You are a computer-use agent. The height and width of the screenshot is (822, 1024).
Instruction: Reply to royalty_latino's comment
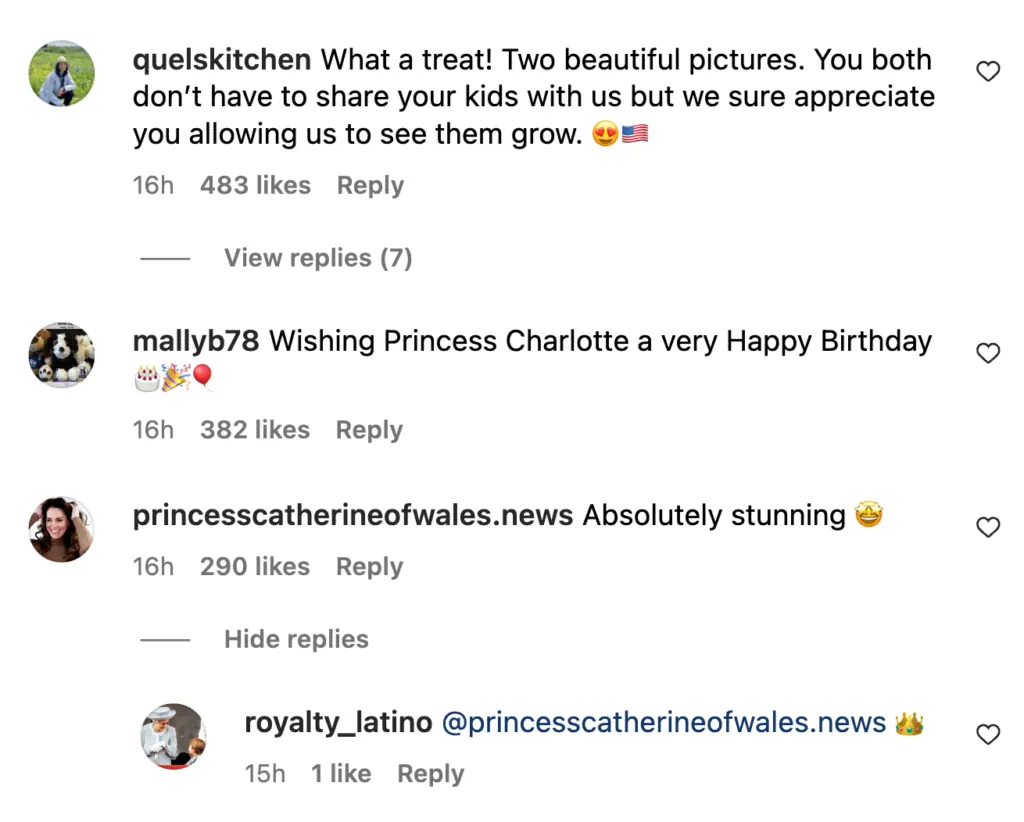(x=431, y=774)
